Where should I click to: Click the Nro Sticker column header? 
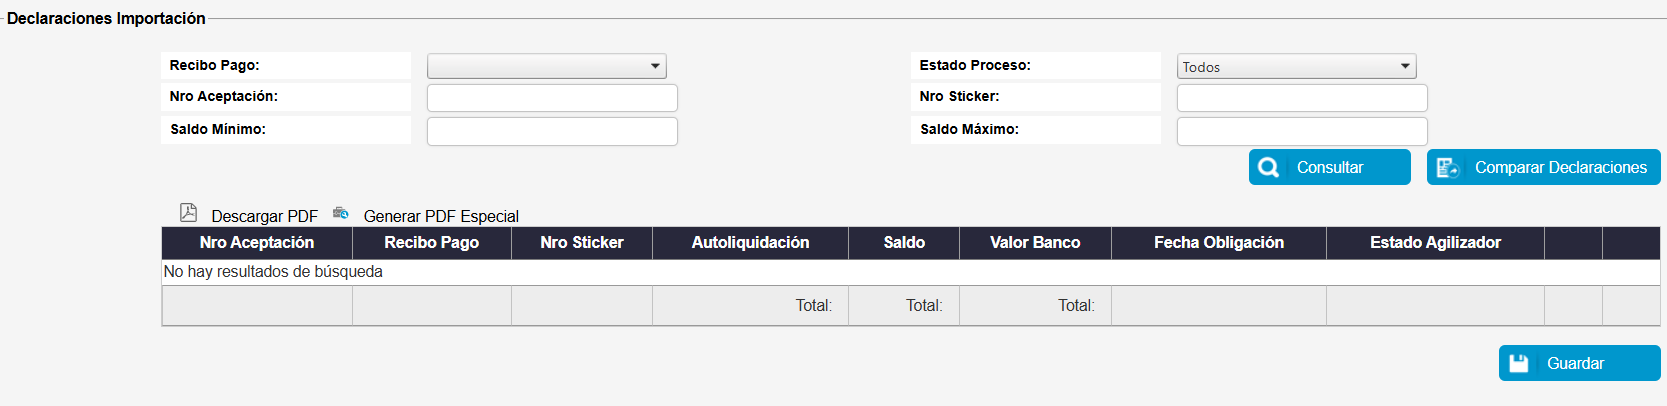pos(581,243)
